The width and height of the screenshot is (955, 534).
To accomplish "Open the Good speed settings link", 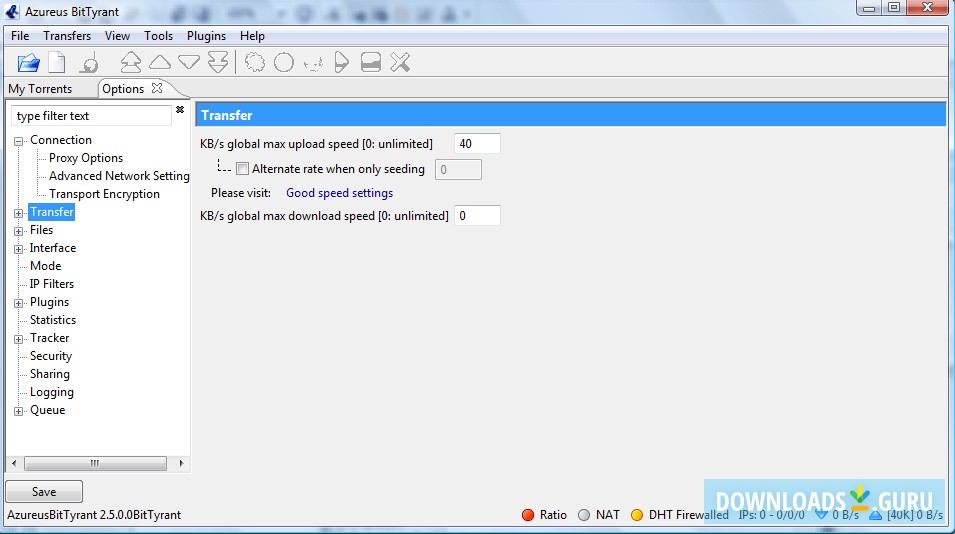I will tap(339, 193).
